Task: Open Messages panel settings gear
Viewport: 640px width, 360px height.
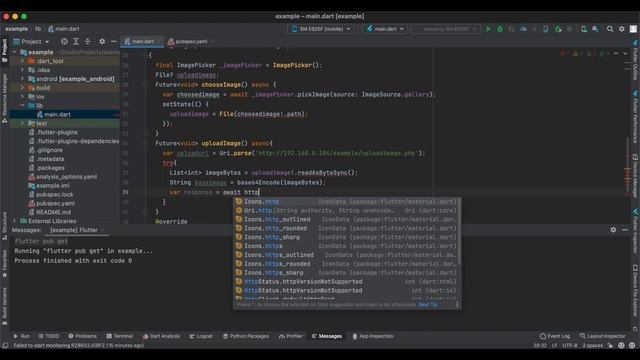Action: pyautogui.click(x=613, y=230)
